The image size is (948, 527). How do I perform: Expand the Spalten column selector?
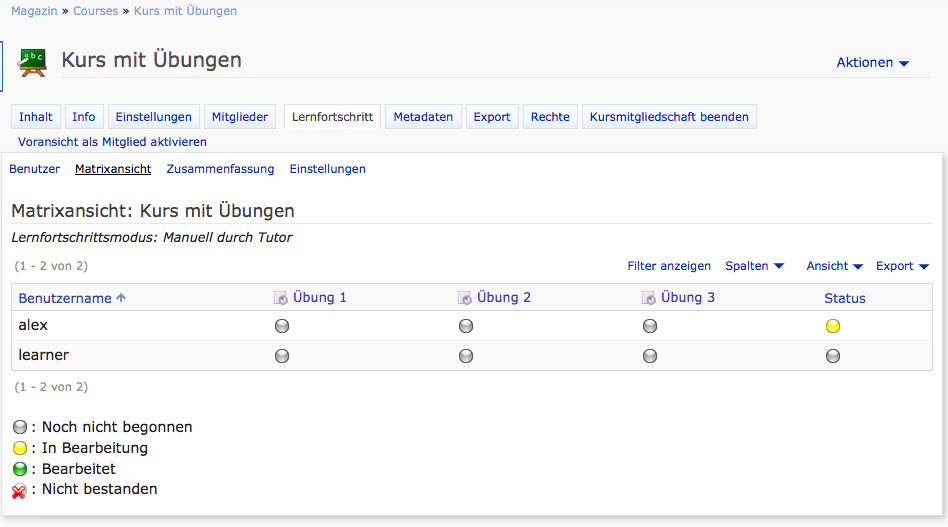(754, 266)
